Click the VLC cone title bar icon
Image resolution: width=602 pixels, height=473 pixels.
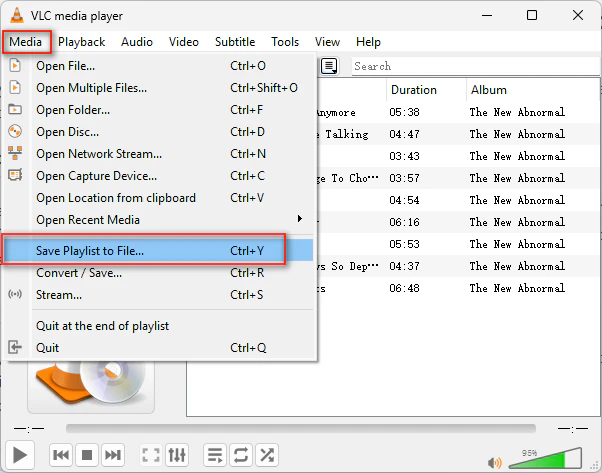tap(17, 15)
